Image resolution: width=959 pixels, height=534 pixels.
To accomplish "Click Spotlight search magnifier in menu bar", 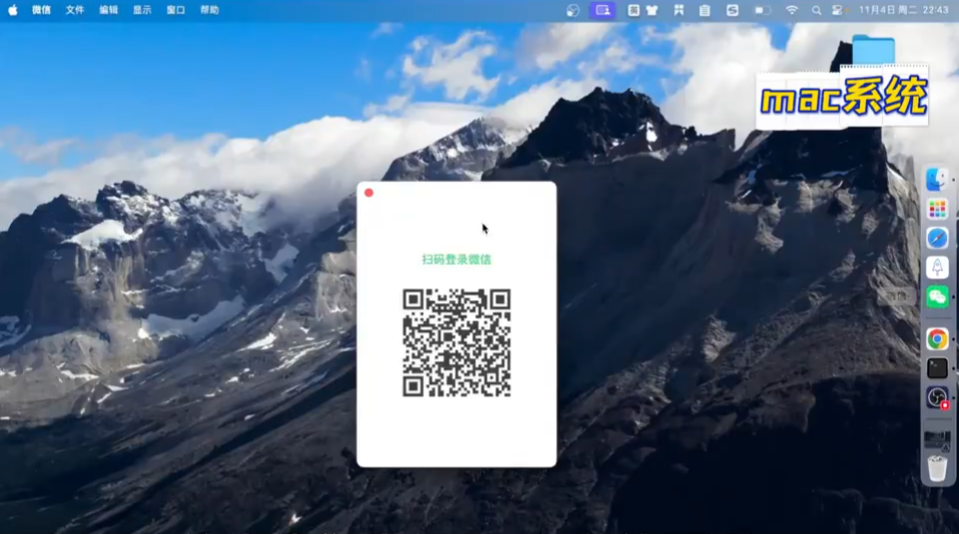I will pyautogui.click(x=816, y=10).
